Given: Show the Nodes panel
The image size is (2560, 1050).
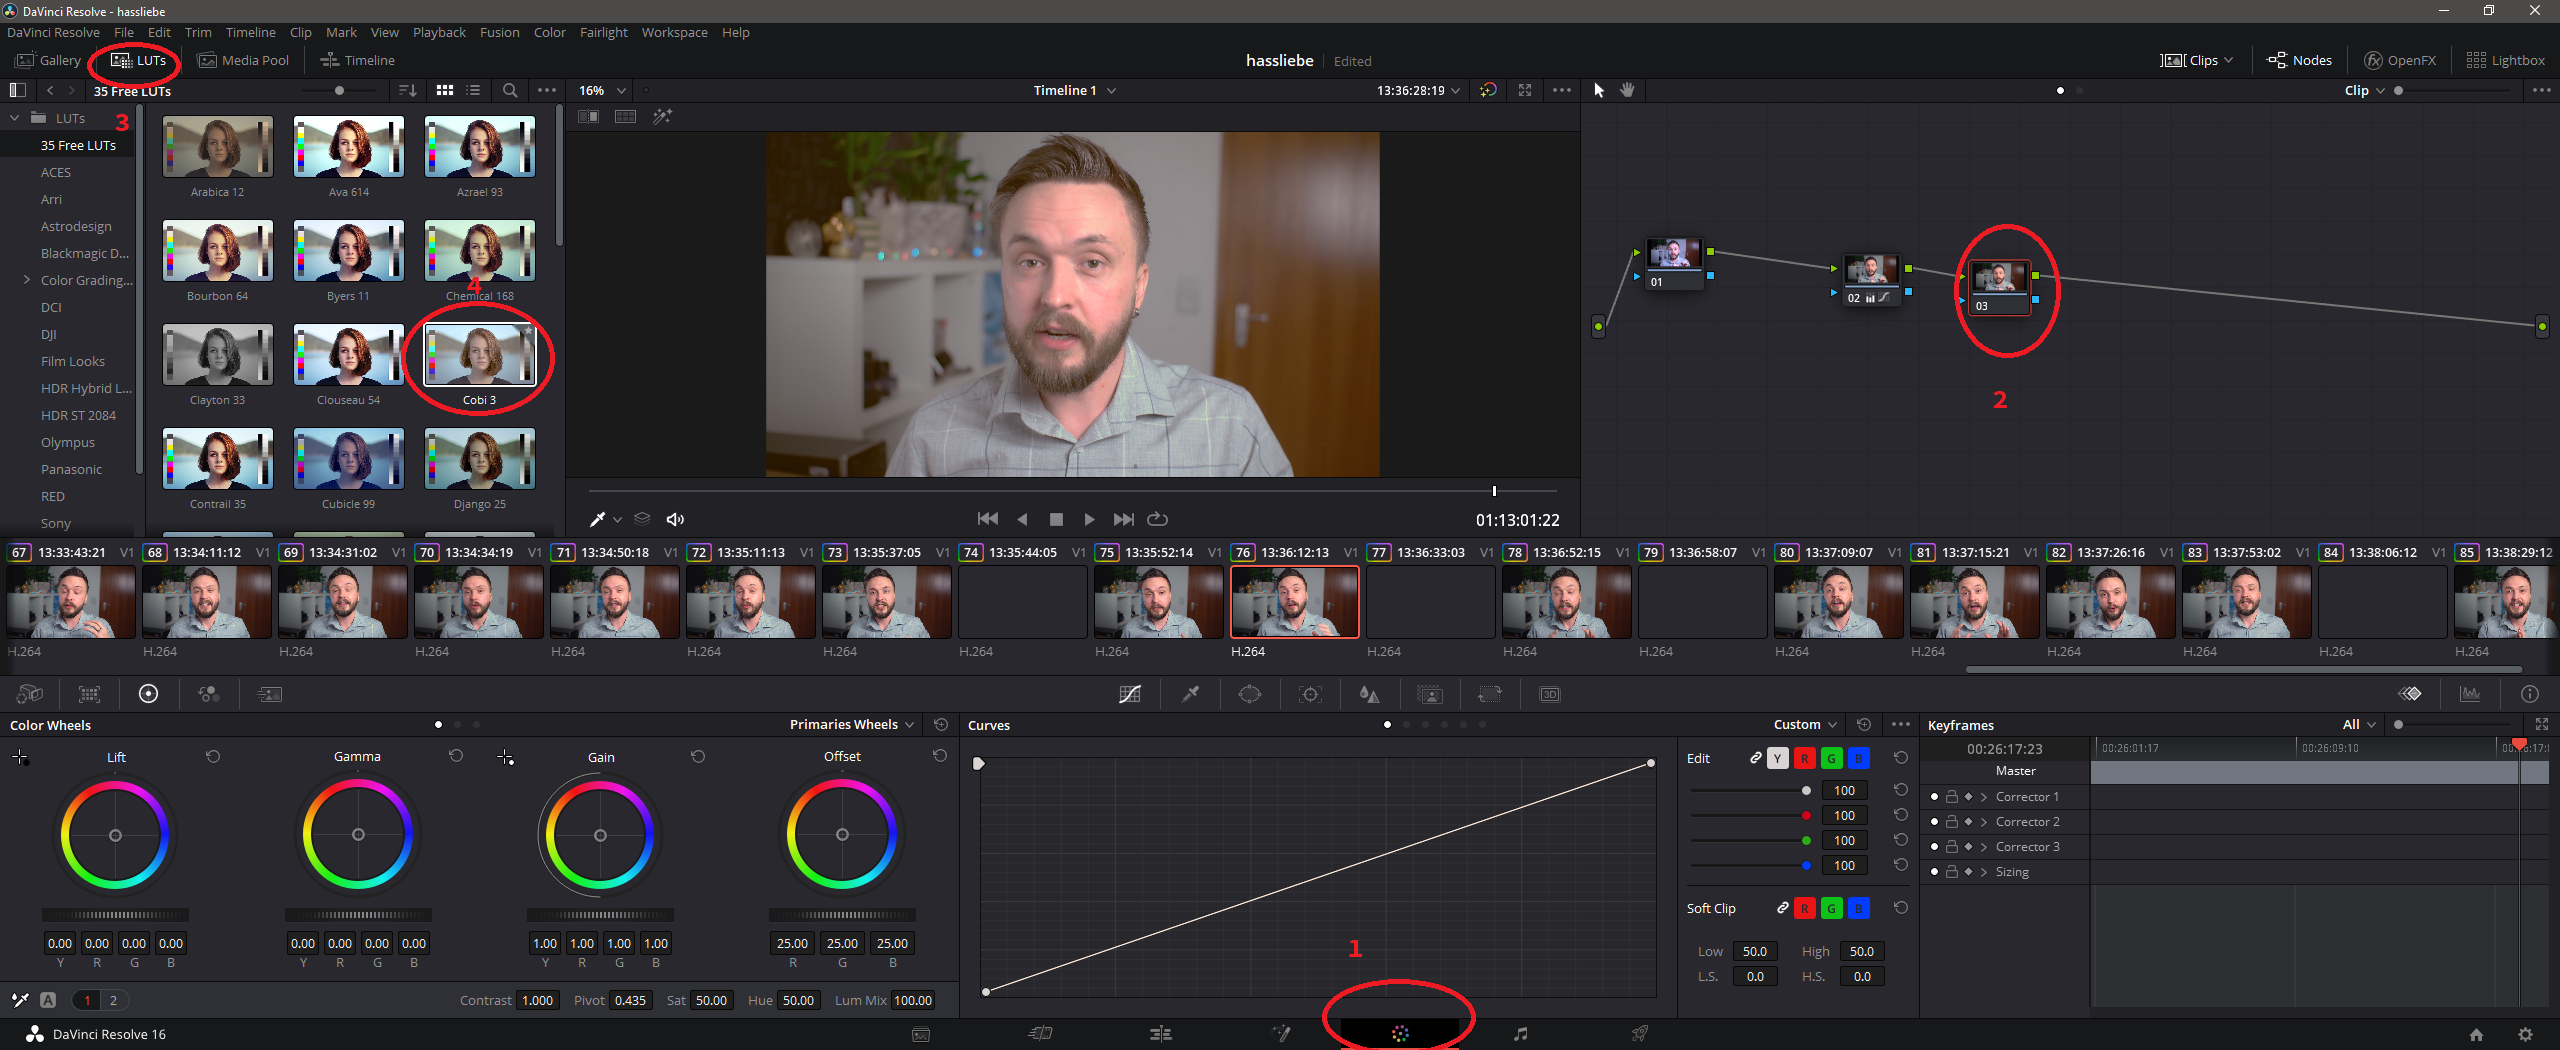Looking at the screenshot, I should tap(2300, 60).
